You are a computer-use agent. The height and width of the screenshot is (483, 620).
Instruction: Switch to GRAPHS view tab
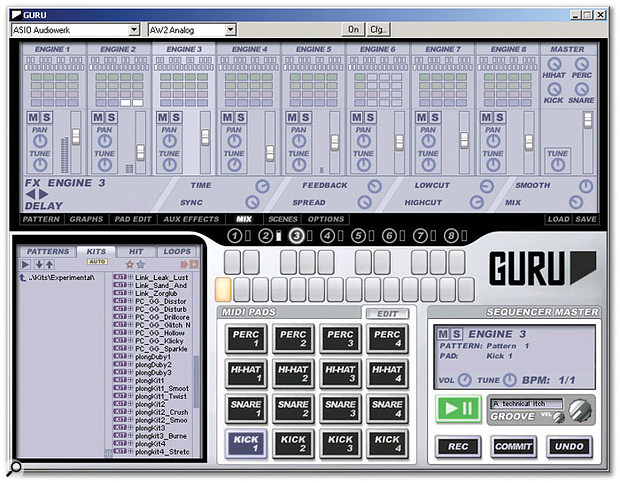coord(86,219)
